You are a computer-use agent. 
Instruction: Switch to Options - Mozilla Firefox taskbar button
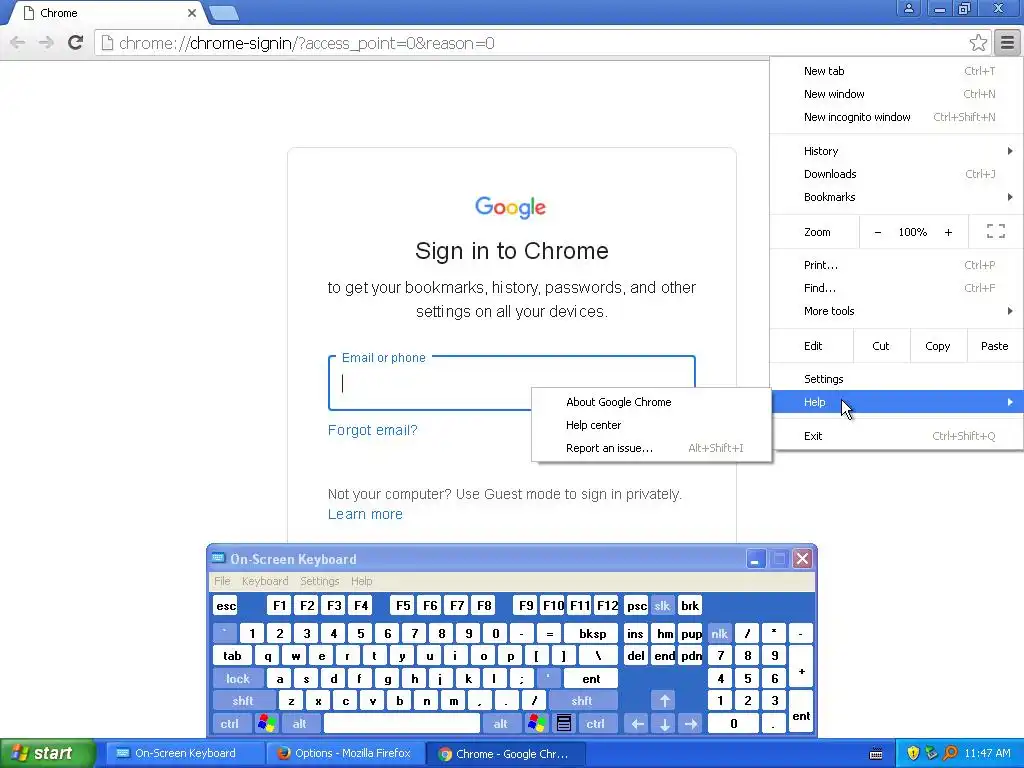pos(345,754)
